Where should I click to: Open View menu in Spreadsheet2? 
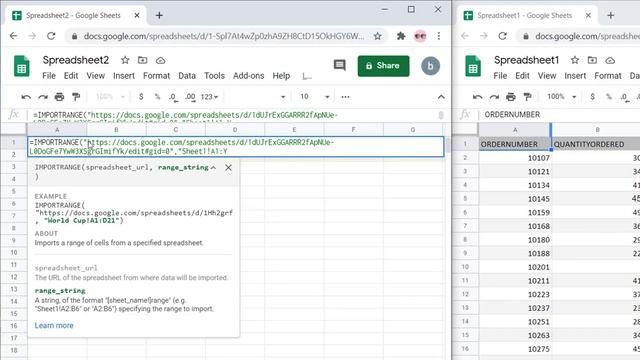[96, 76]
